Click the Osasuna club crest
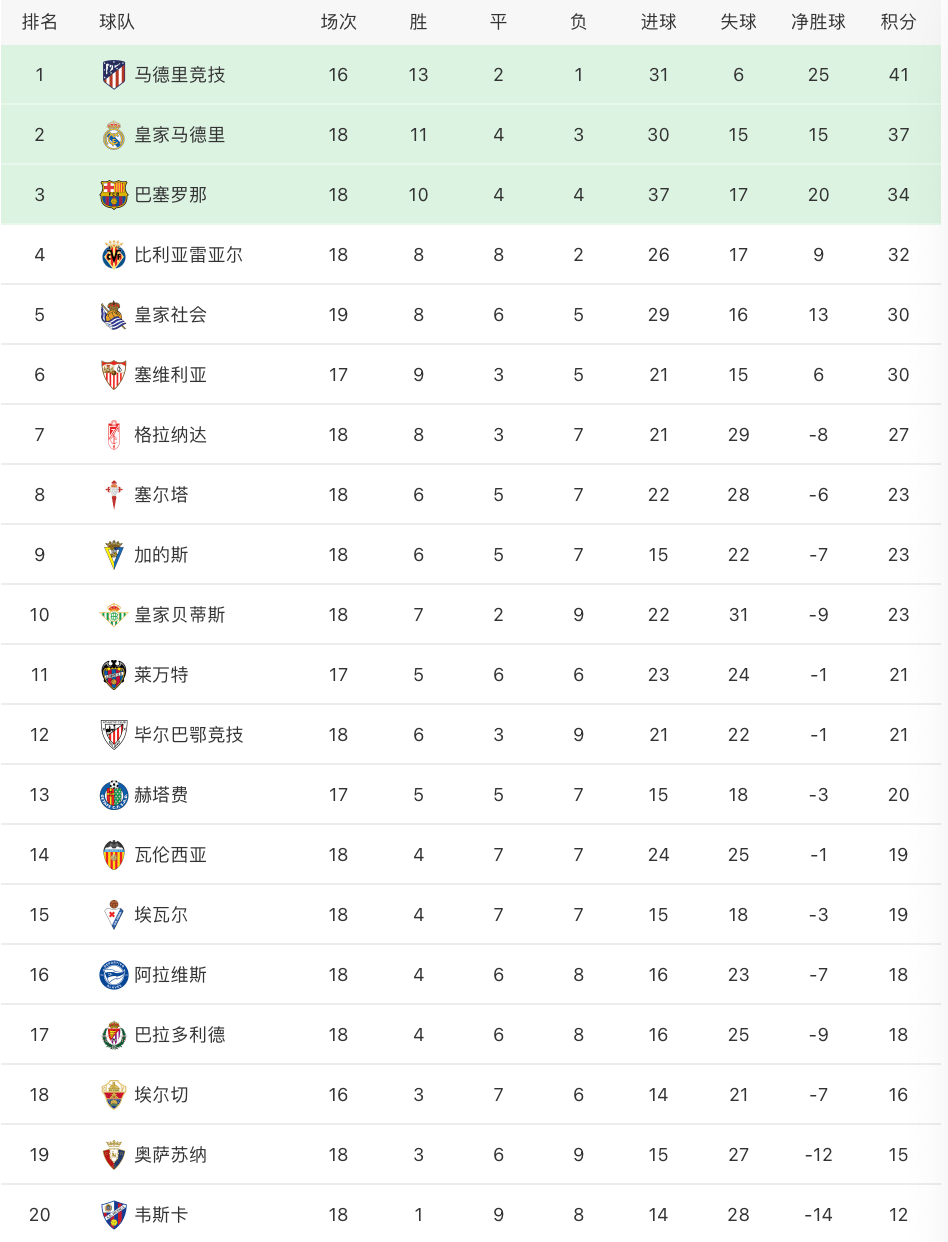Image resolution: width=948 pixels, height=1242 pixels. (114, 1155)
